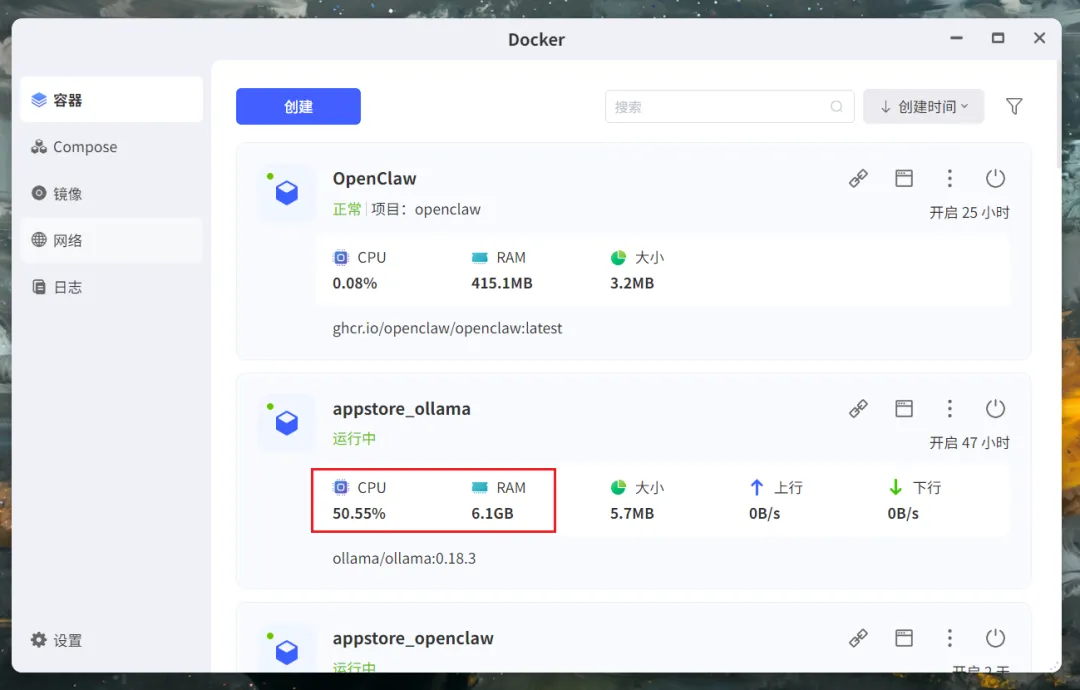Click the appstore_ollama container cube icon
The image size is (1080, 690).
tap(287, 423)
